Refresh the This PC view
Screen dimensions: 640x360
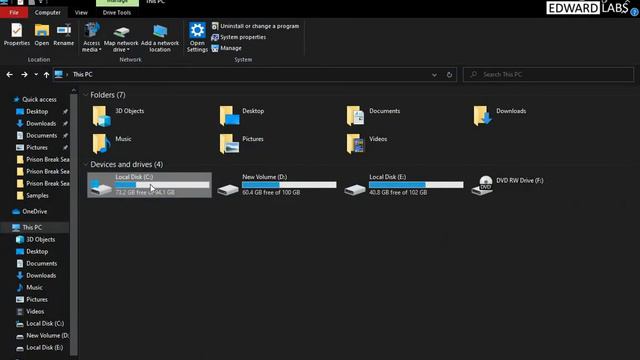(449, 75)
